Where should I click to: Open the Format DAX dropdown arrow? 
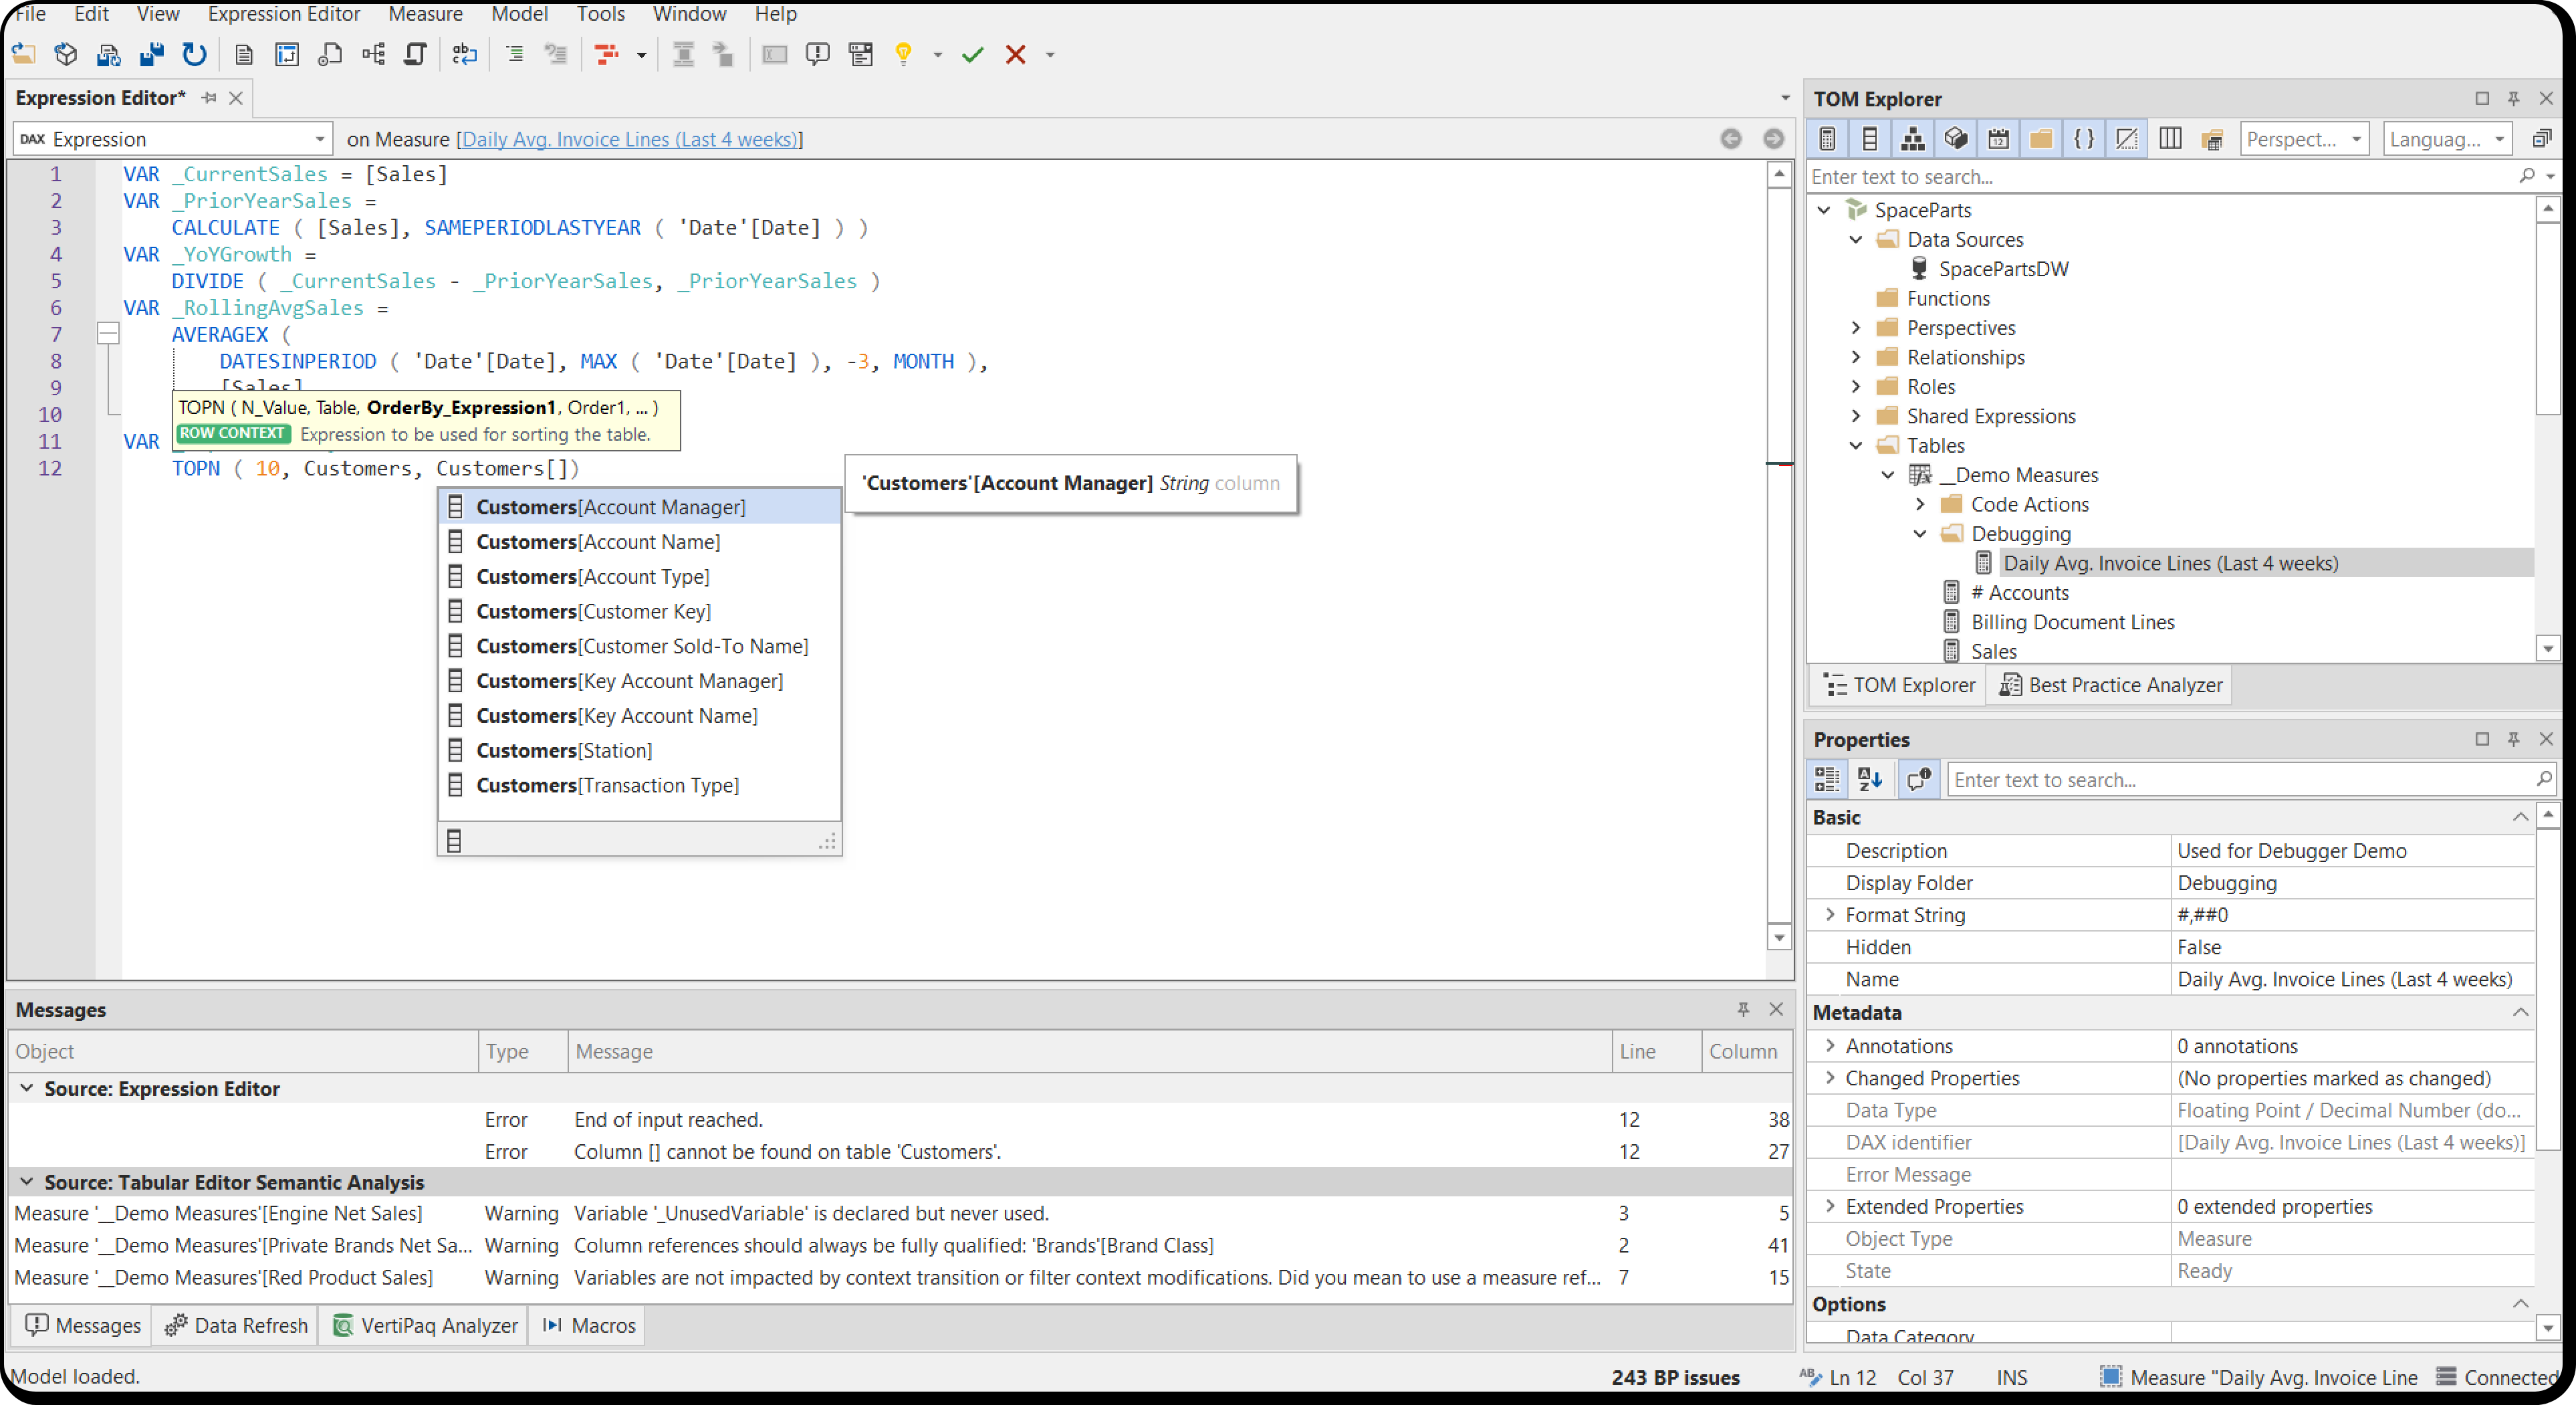coord(641,55)
